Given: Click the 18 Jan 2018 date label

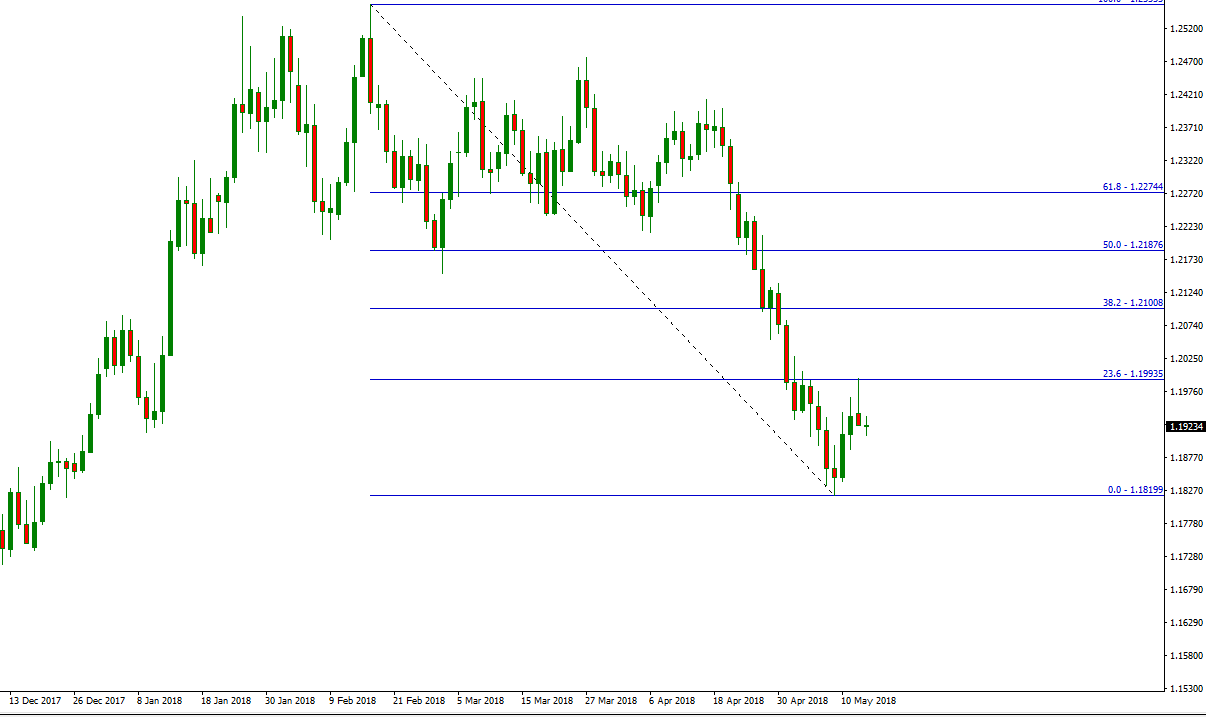Looking at the screenshot, I should click(x=226, y=701).
